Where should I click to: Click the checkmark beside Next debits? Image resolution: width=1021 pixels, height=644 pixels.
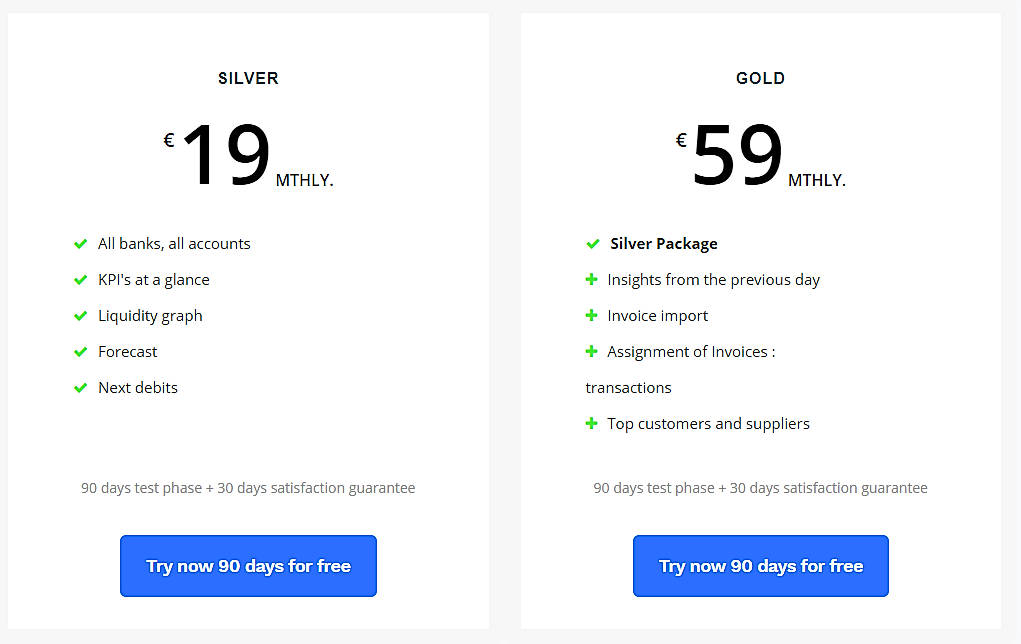[81, 387]
